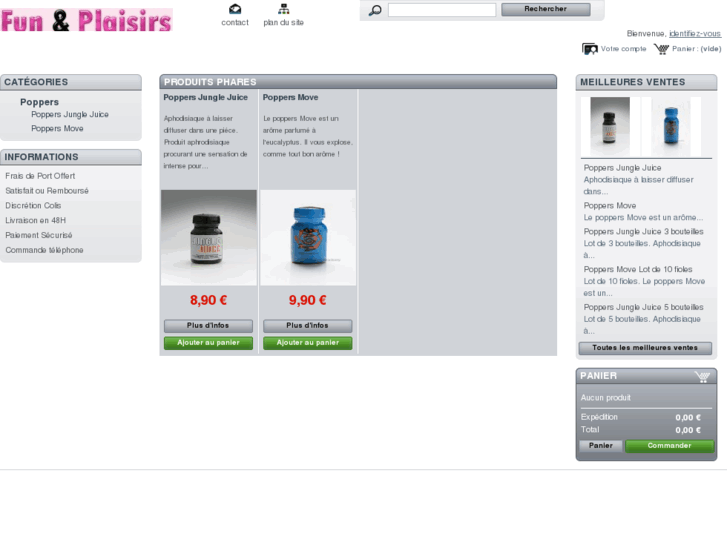Click the Poppers Jungle Juice featured title

[205, 97]
